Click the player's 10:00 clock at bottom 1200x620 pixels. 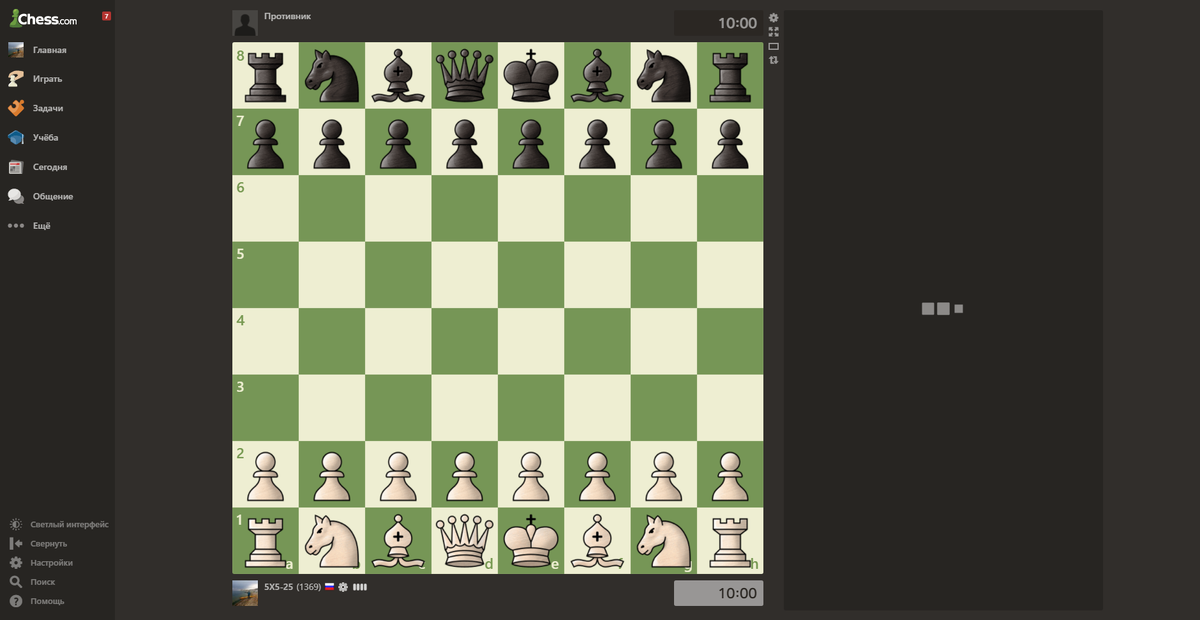(x=718, y=593)
